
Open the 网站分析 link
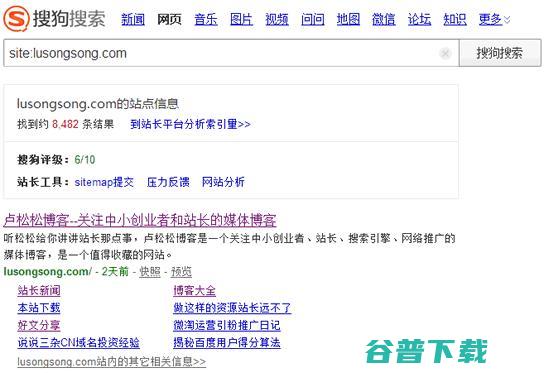223,182
